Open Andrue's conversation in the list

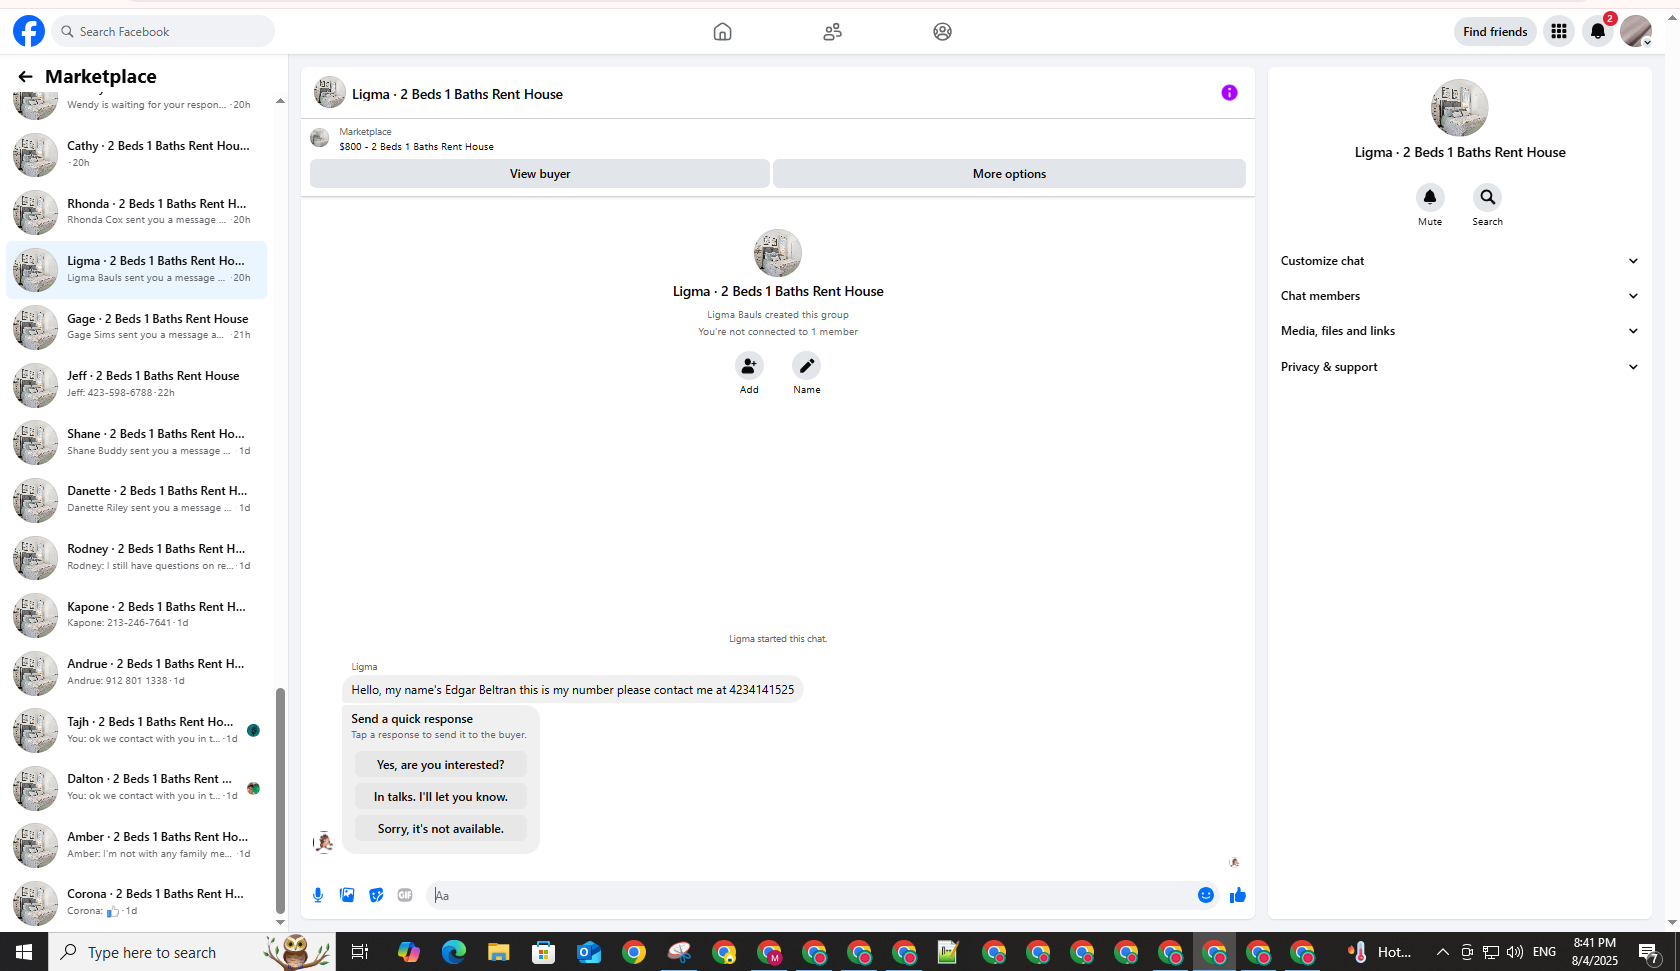coord(137,672)
